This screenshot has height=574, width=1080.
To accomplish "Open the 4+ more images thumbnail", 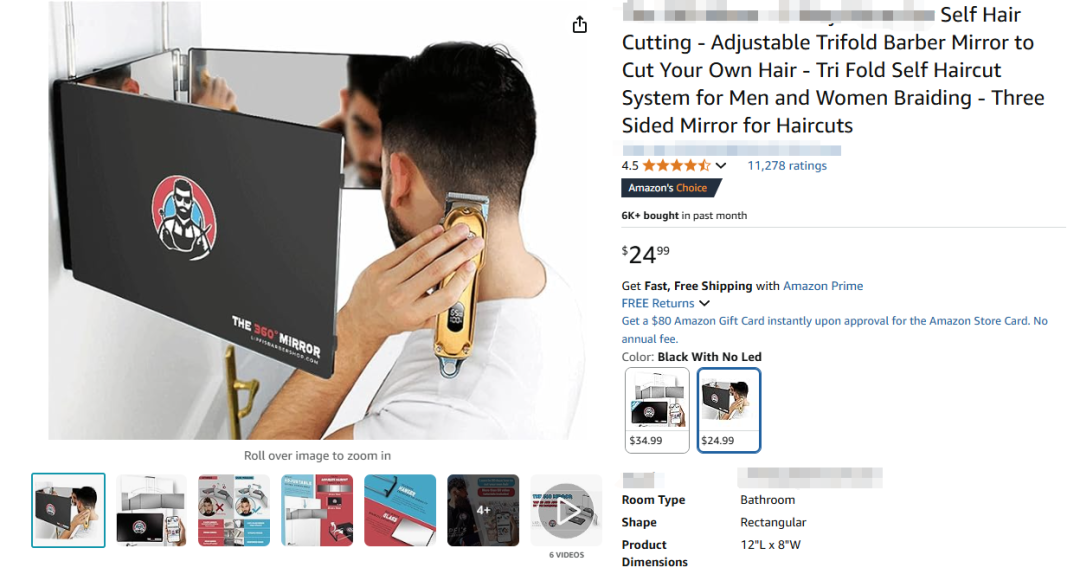I will tap(483, 511).
